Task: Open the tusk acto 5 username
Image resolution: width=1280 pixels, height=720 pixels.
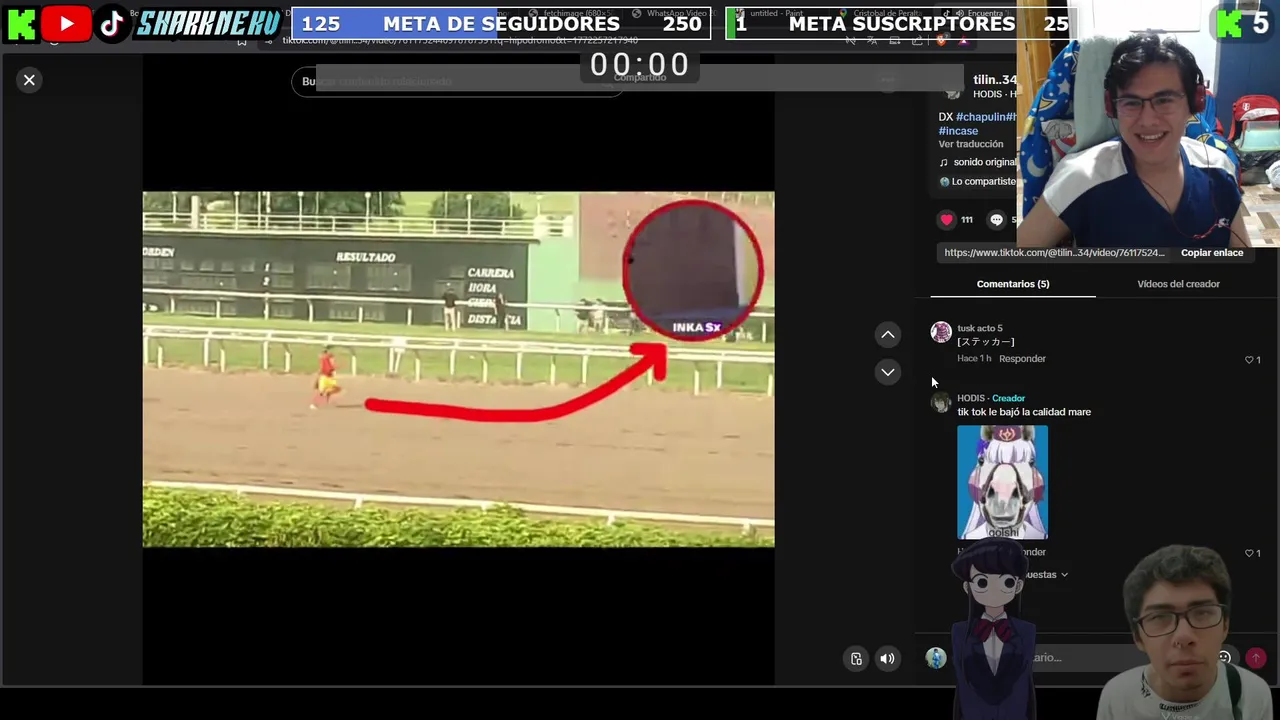Action: (980, 328)
